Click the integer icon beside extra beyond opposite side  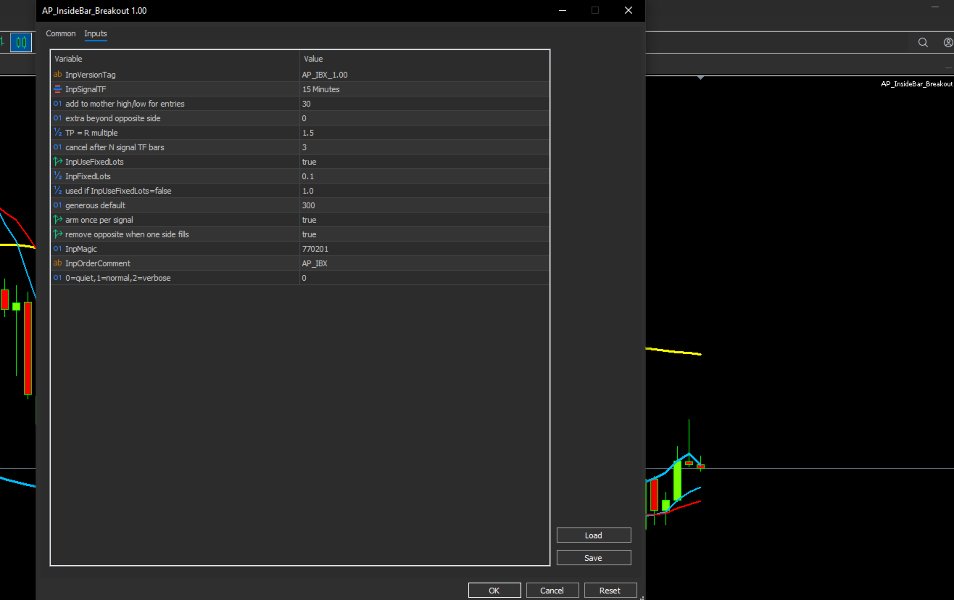58,118
